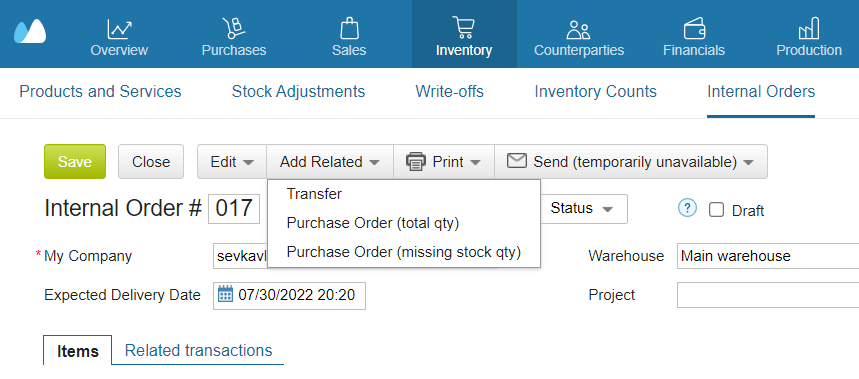This screenshot has height=379, width=859.
Task: Toggle the Draft checkbox
Action: tap(716, 210)
